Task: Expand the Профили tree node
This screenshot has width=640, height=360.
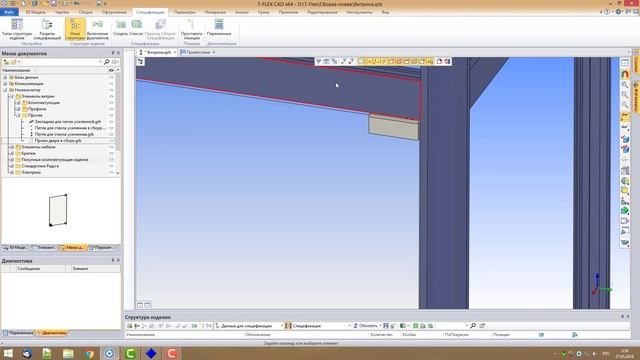Action: point(18,109)
